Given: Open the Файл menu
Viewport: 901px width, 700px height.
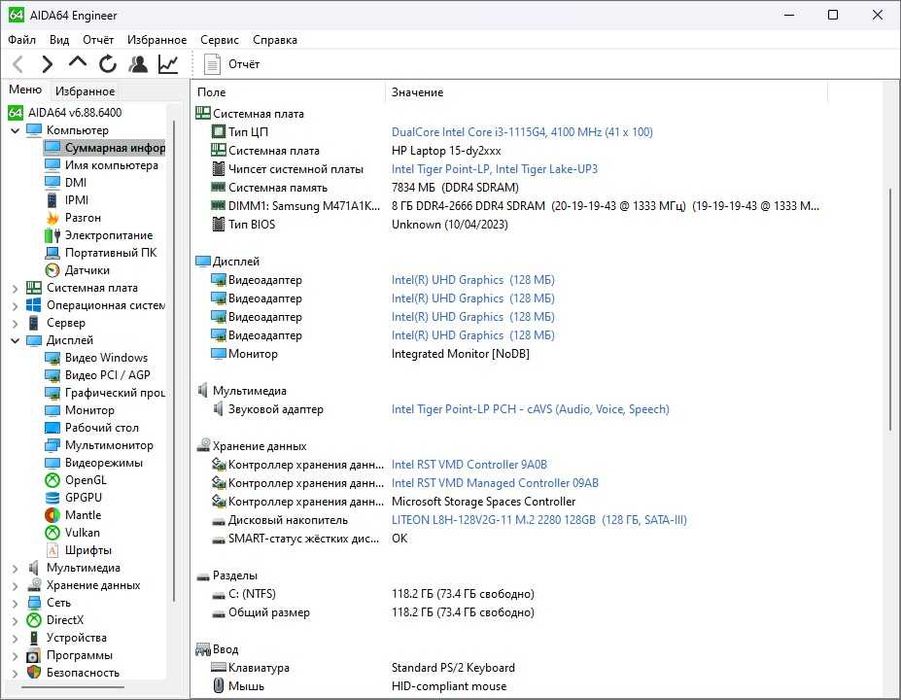Looking at the screenshot, I should [x=22, y=40].
